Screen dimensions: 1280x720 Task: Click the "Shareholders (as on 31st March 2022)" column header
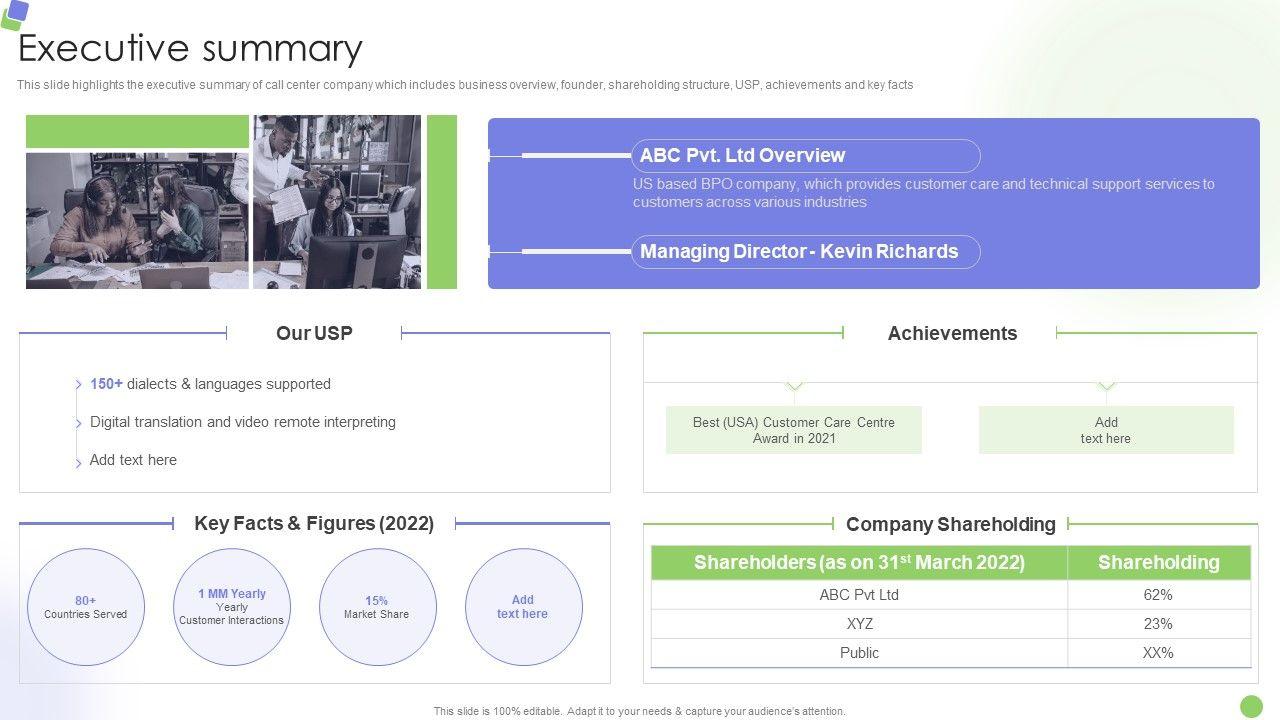[860, 563]
